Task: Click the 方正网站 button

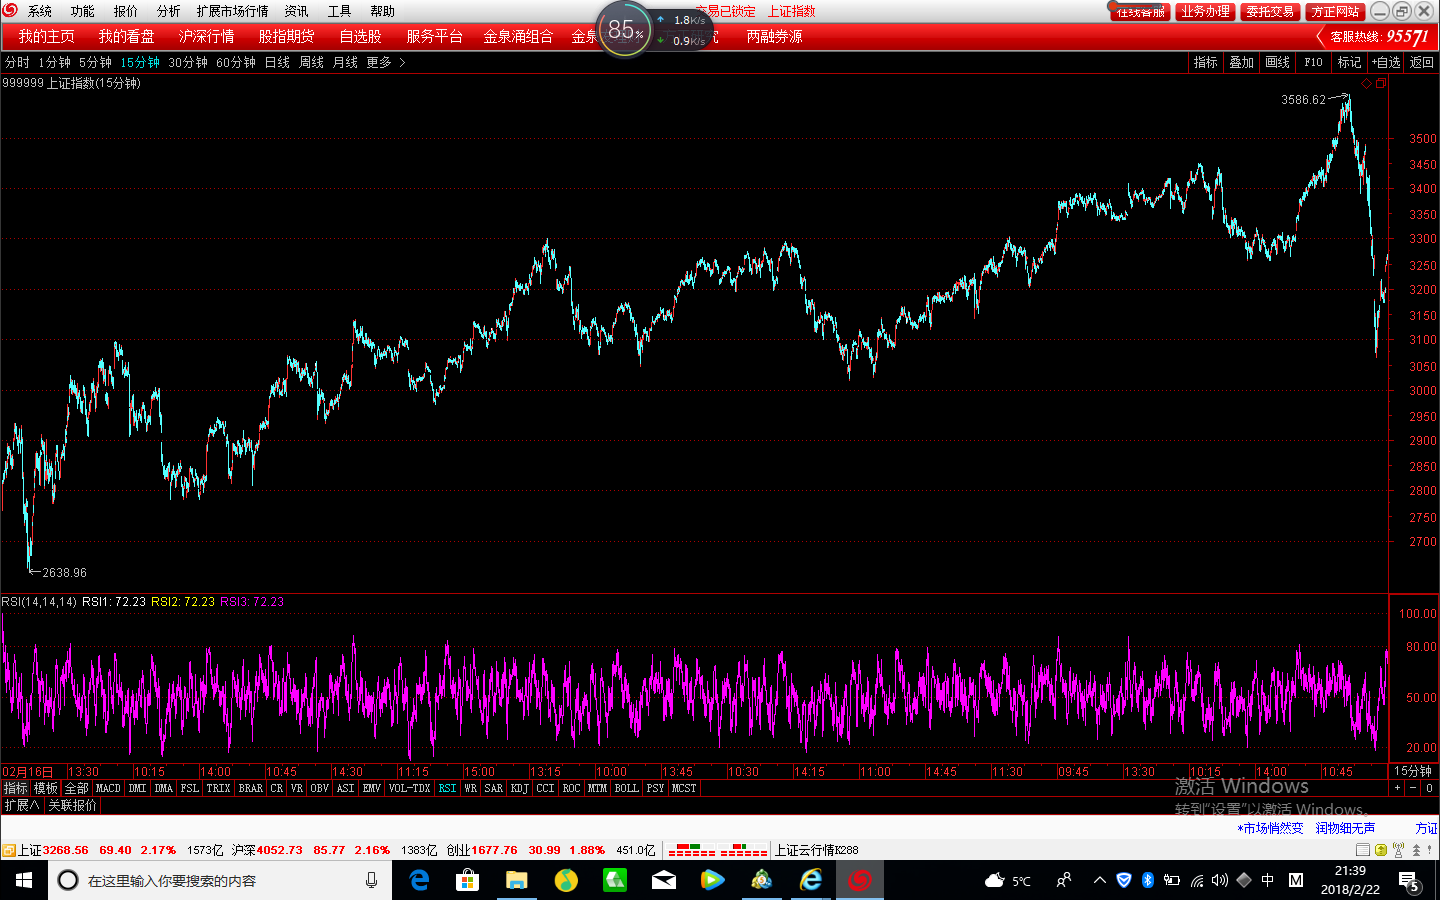Action: click(1335, 12)
